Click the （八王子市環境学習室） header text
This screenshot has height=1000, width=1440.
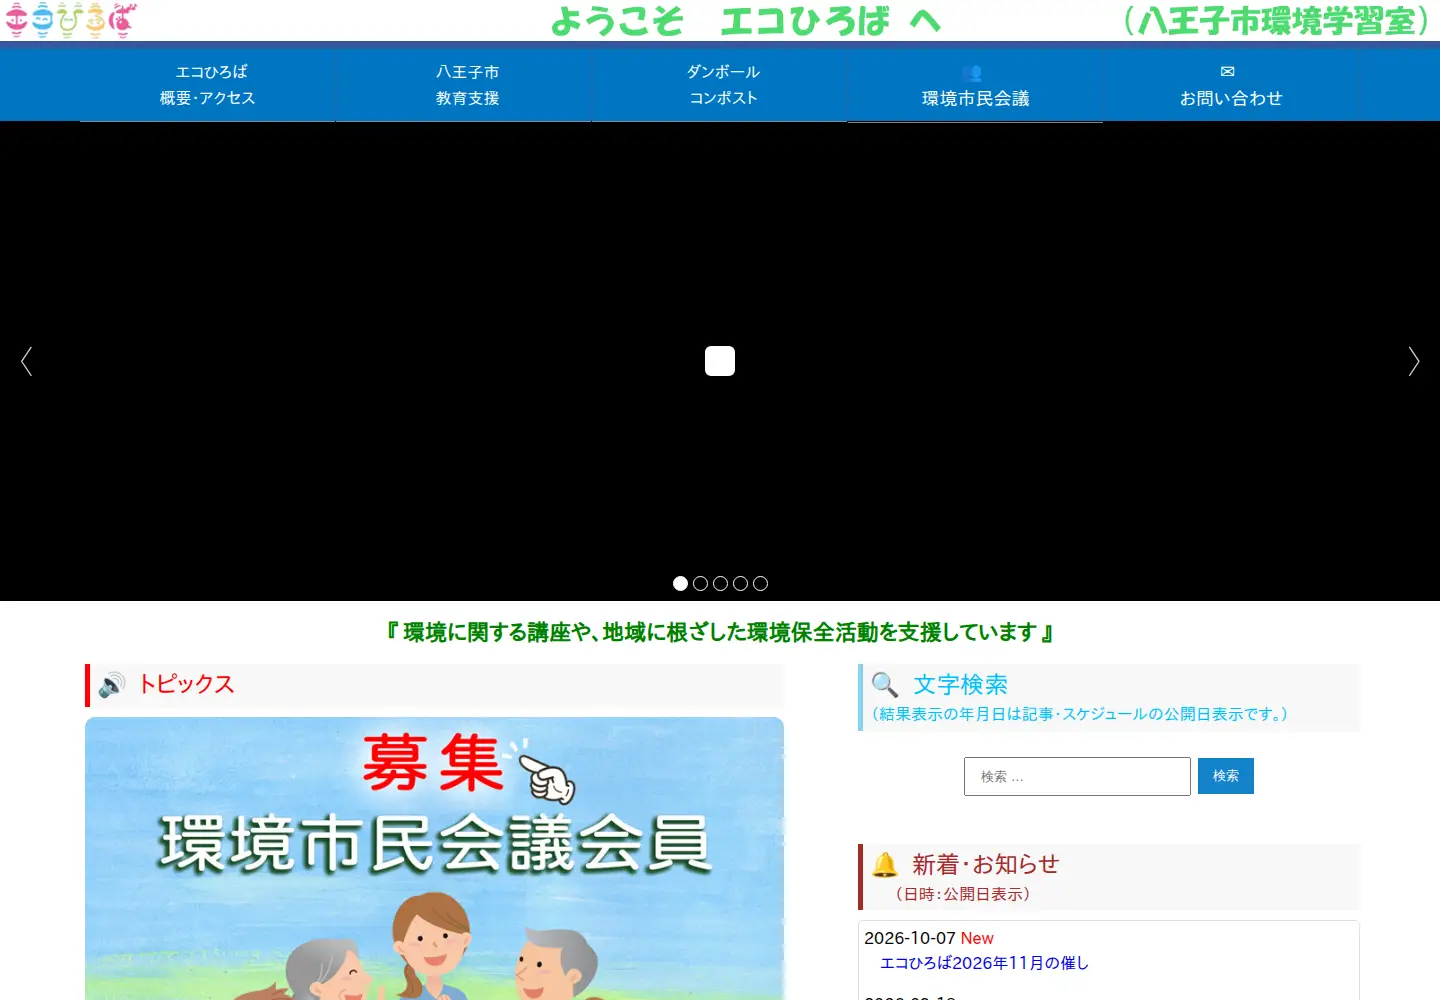pos(1278,21)
